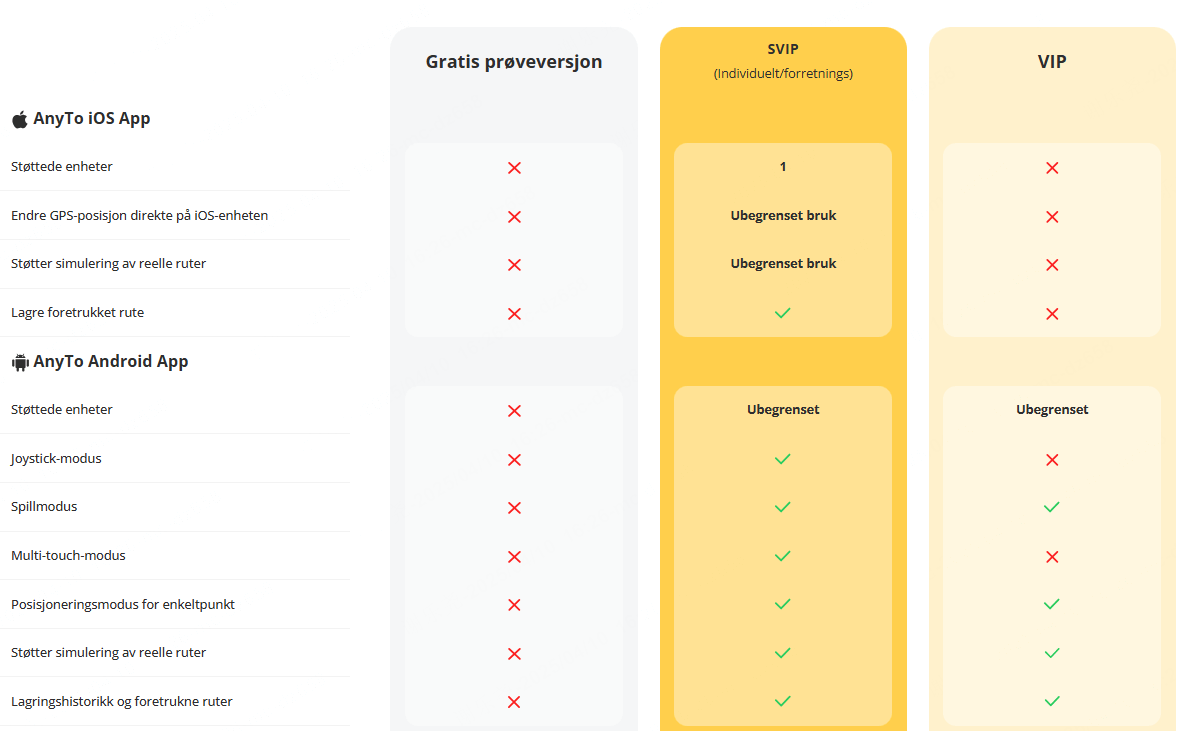Select the SVIP plan header
The image size is (1183, 731).
coord(783,49)
